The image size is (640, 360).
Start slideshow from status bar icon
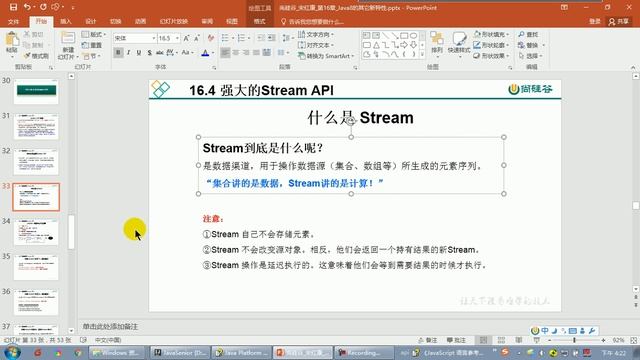click(x=536, y=340)
